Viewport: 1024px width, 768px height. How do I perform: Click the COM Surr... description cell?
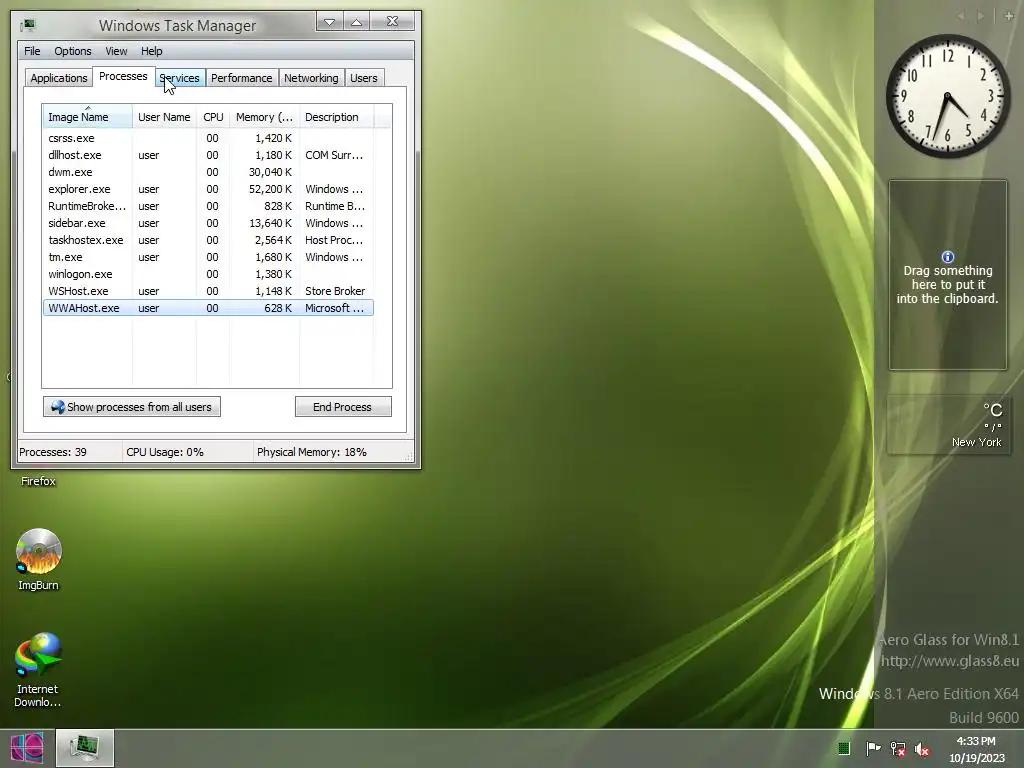tap(334, 155)
